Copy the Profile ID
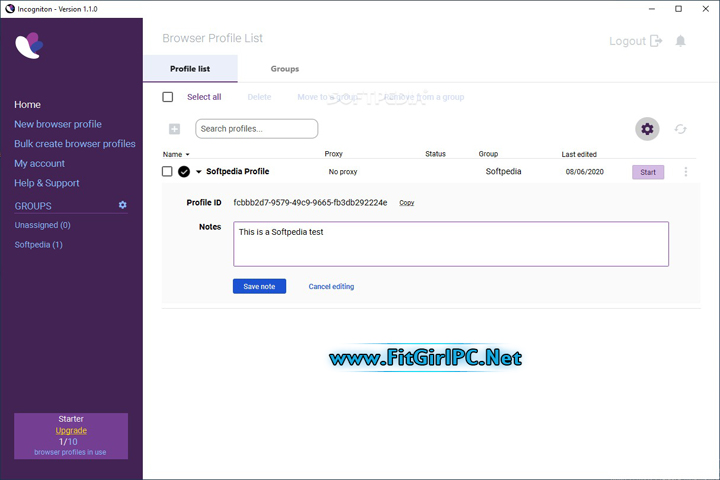This screenshot has height=480, width=720. [406, 203]
